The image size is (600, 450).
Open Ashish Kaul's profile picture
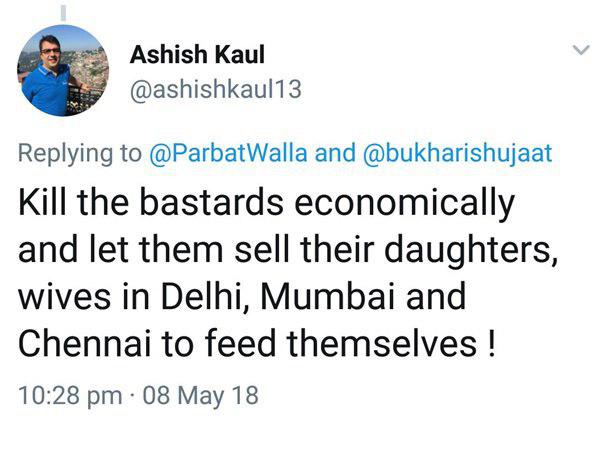(62, 71)
